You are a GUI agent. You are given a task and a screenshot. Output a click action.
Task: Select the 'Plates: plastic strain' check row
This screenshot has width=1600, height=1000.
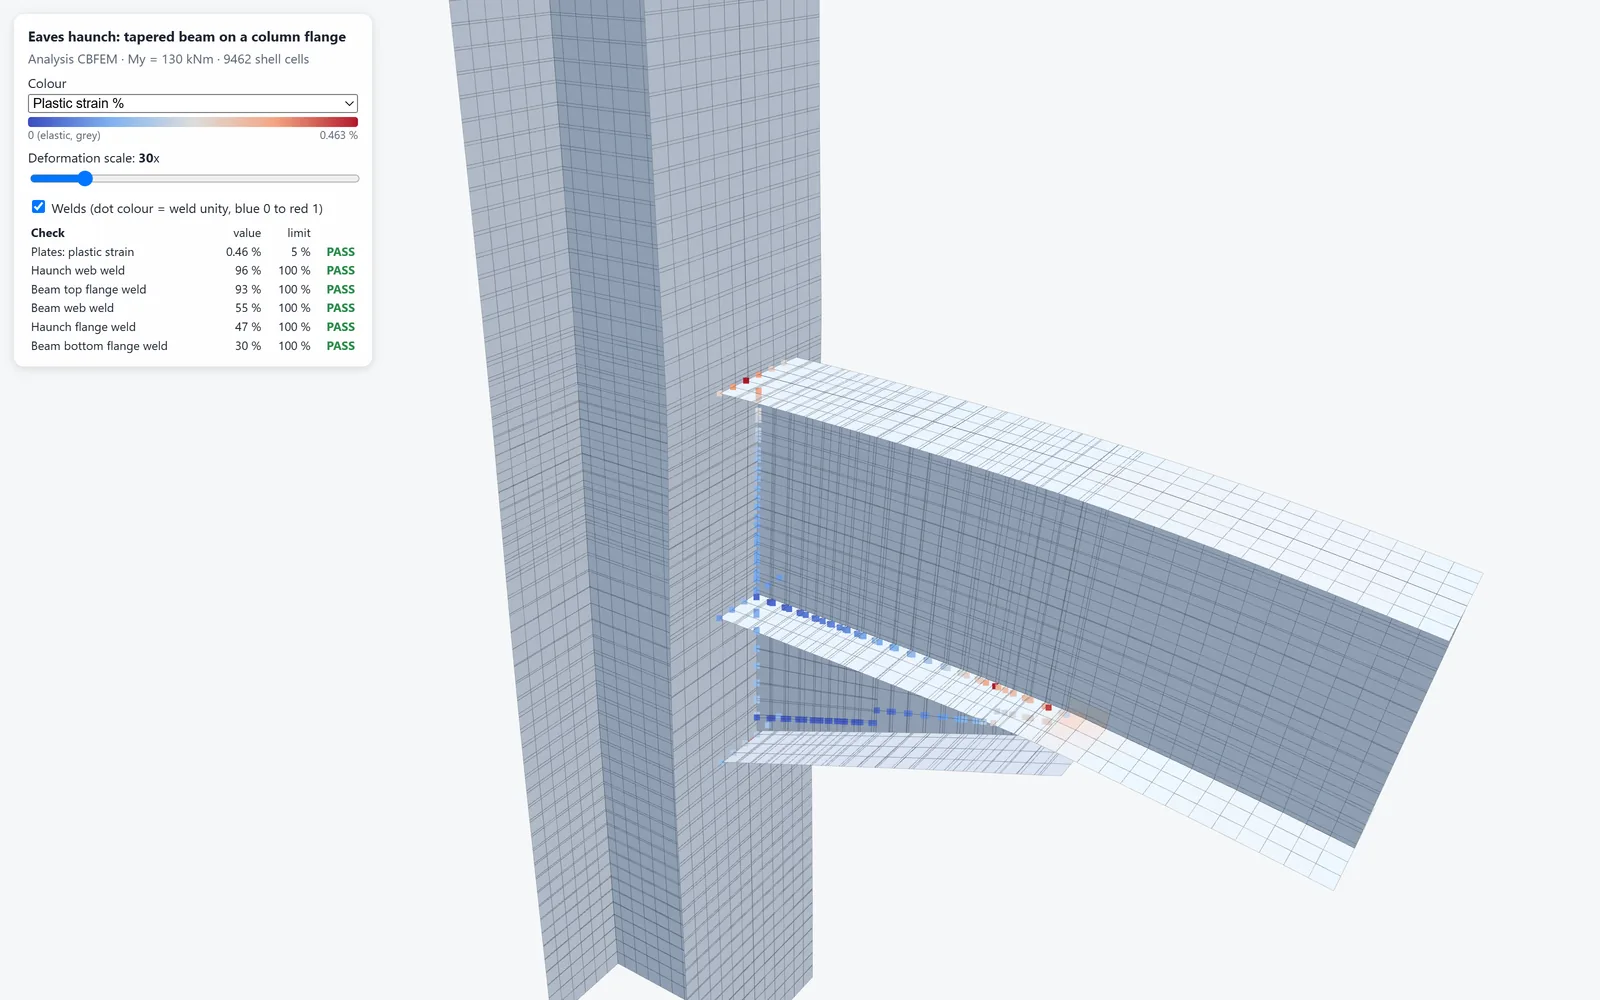[193, 252]
